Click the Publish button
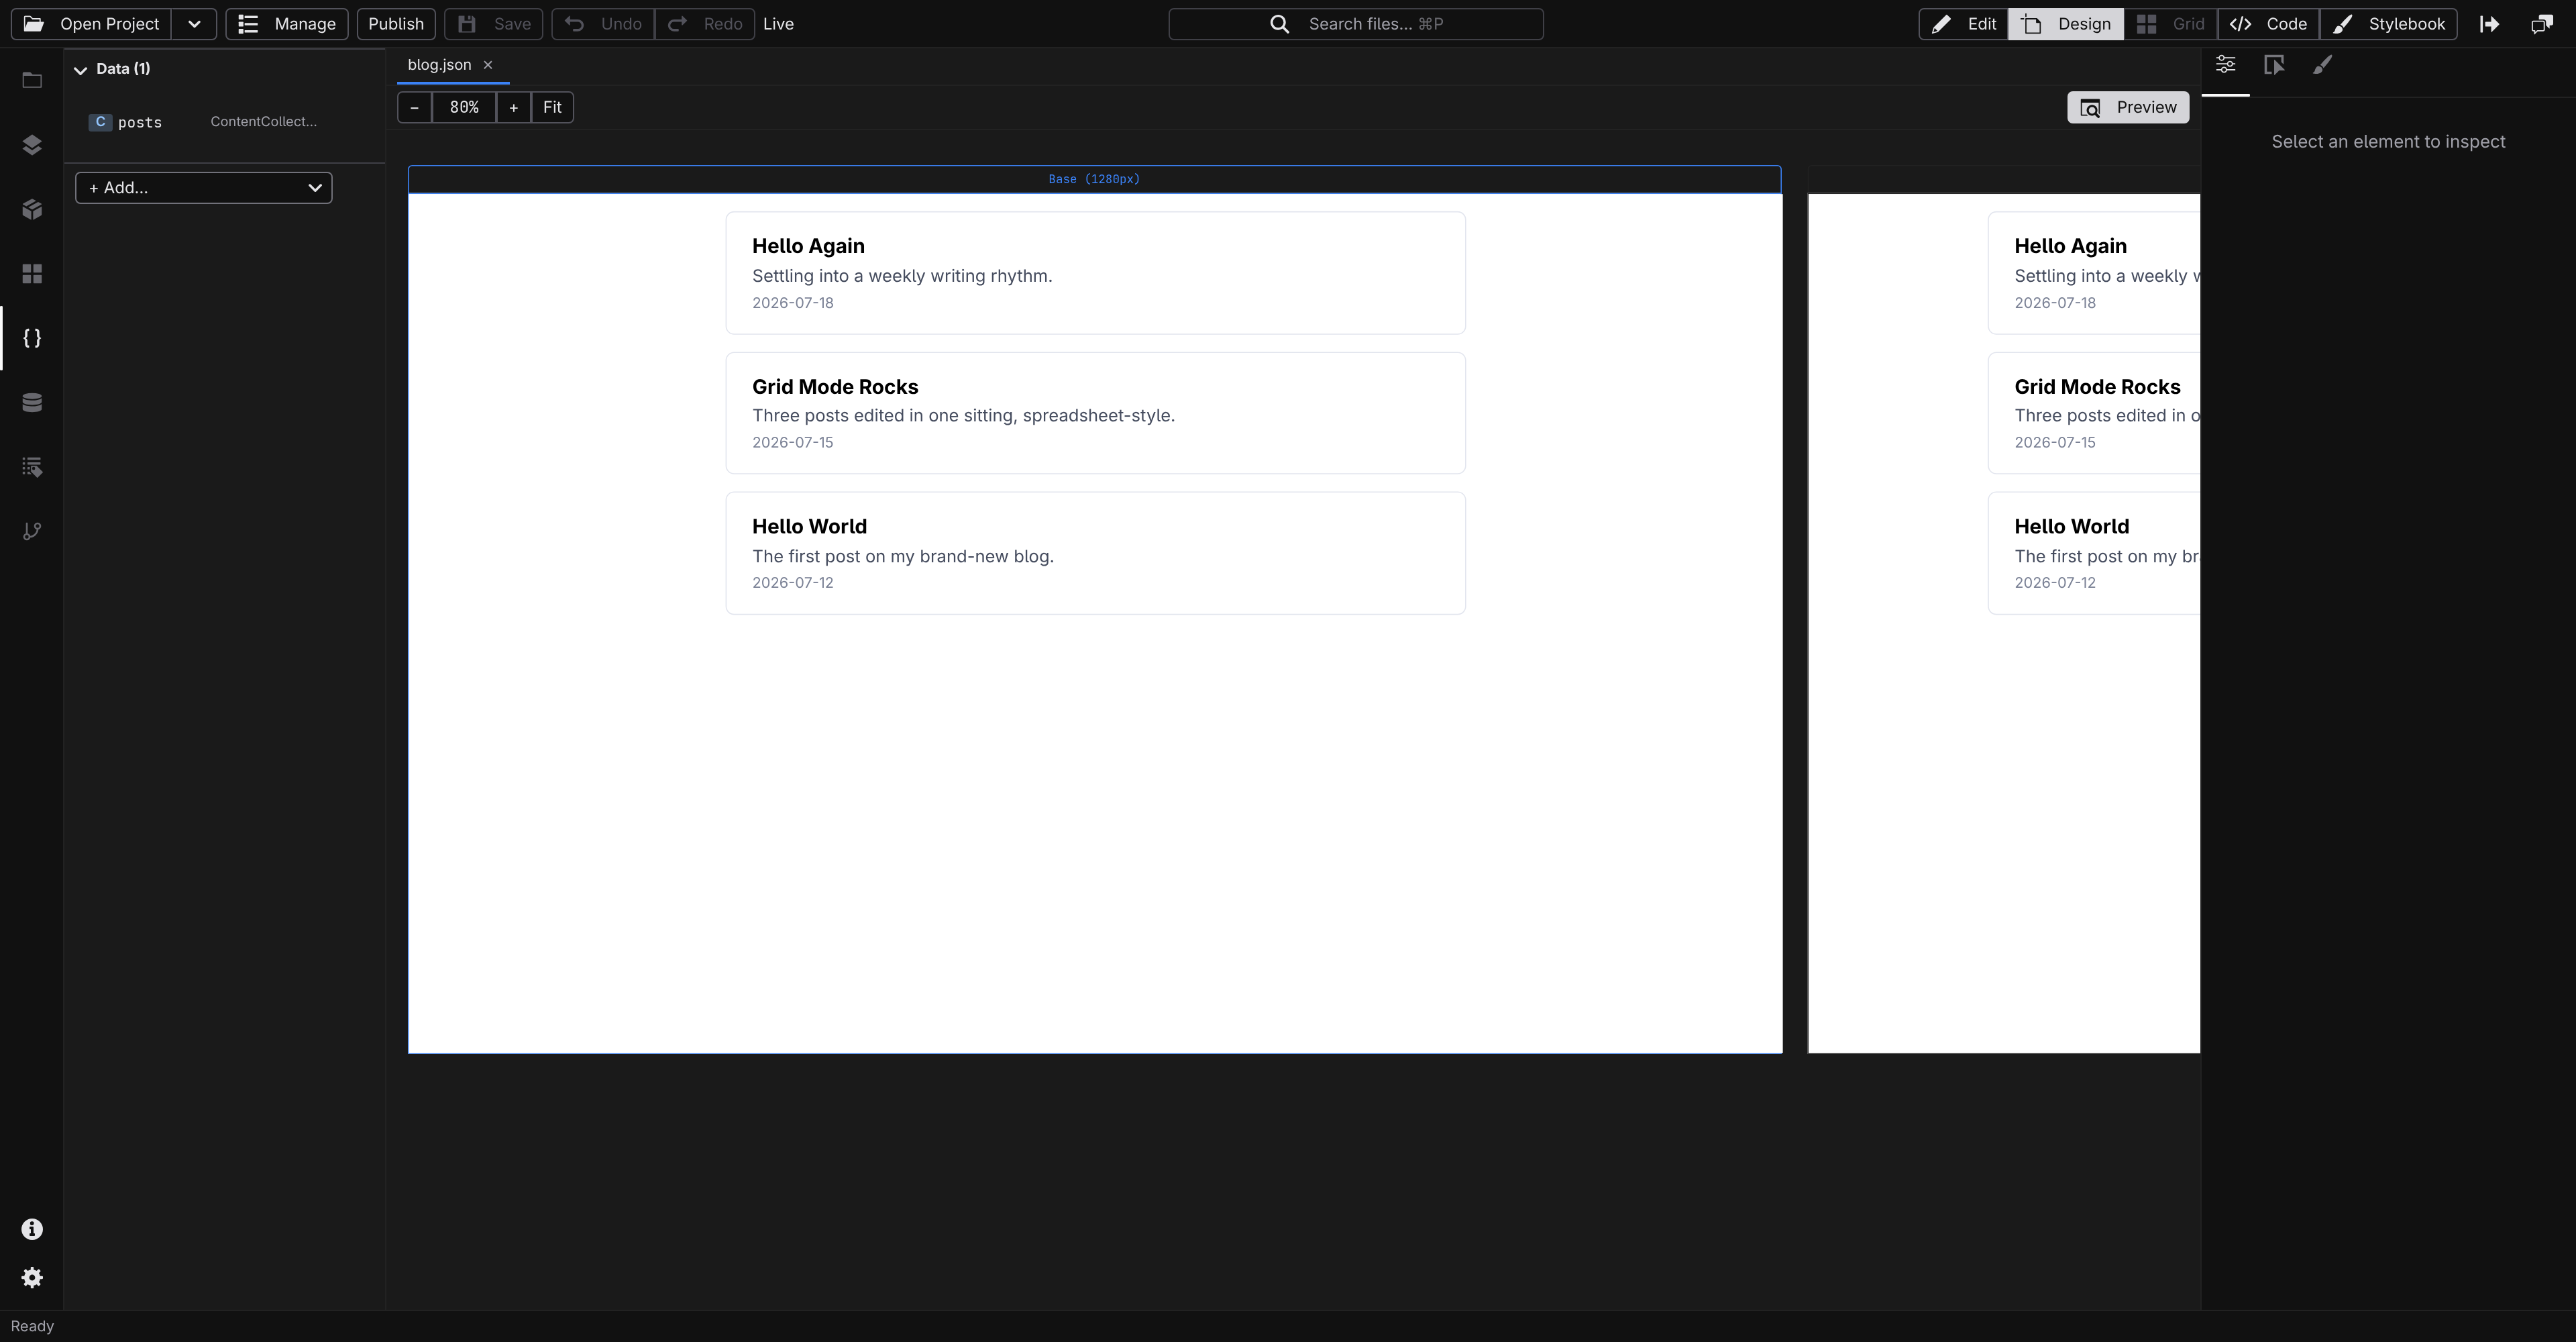The height and width of the screenshot is (1342, 2576). [x=396, y=24]
